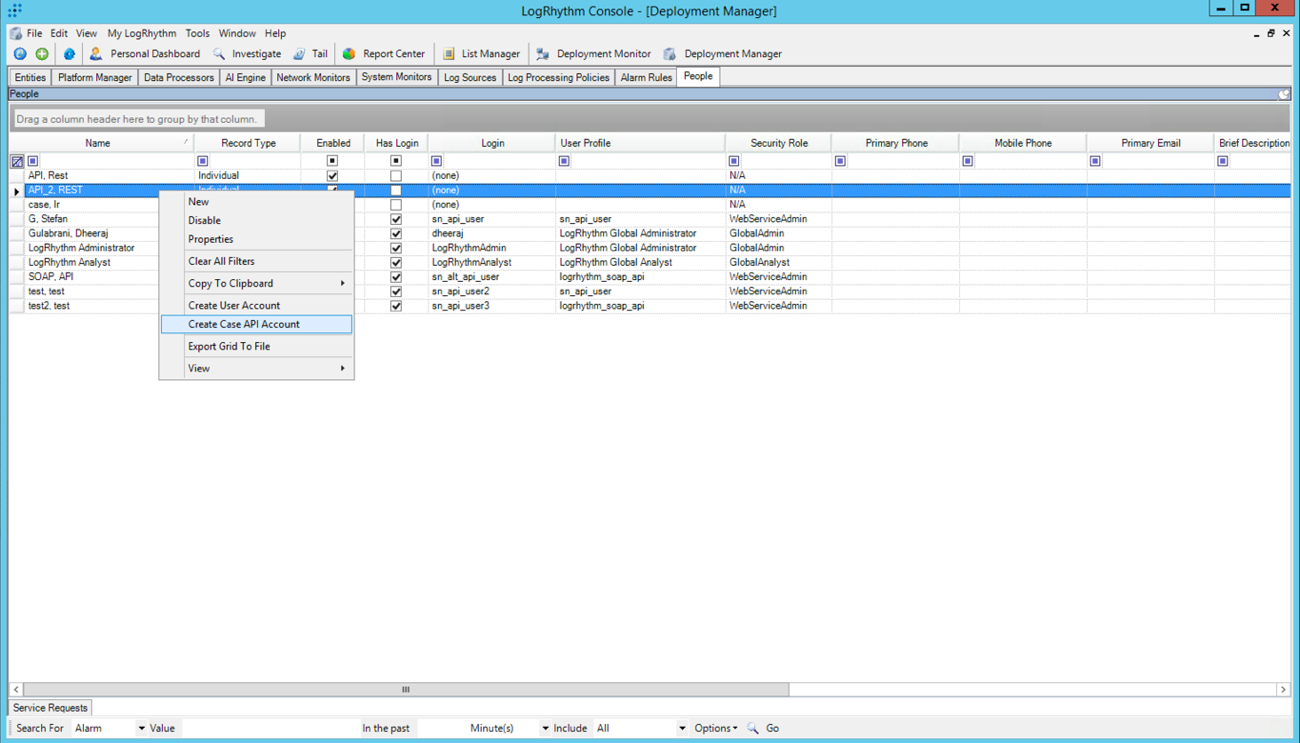Viewport: 1300px width, 743px height.
Task: Select Clear All Filters in context menu
Action: 256,261
